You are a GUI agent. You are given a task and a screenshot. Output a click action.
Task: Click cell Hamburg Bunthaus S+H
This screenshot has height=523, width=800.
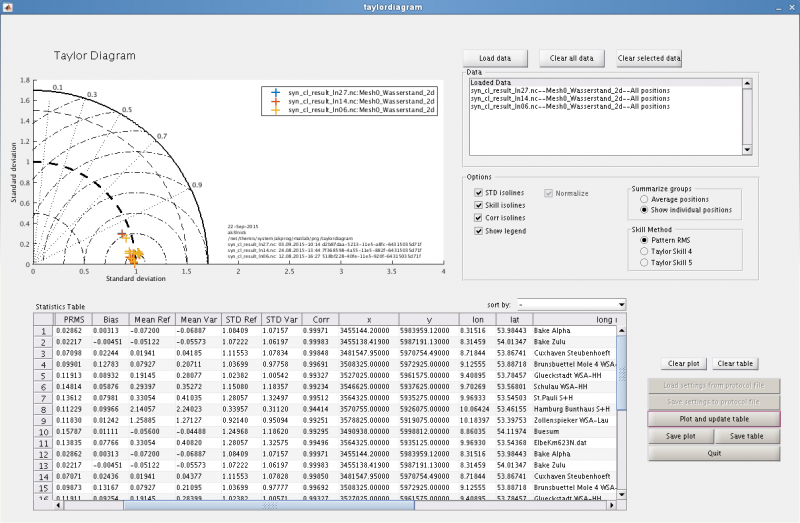[x=572, y=409]
